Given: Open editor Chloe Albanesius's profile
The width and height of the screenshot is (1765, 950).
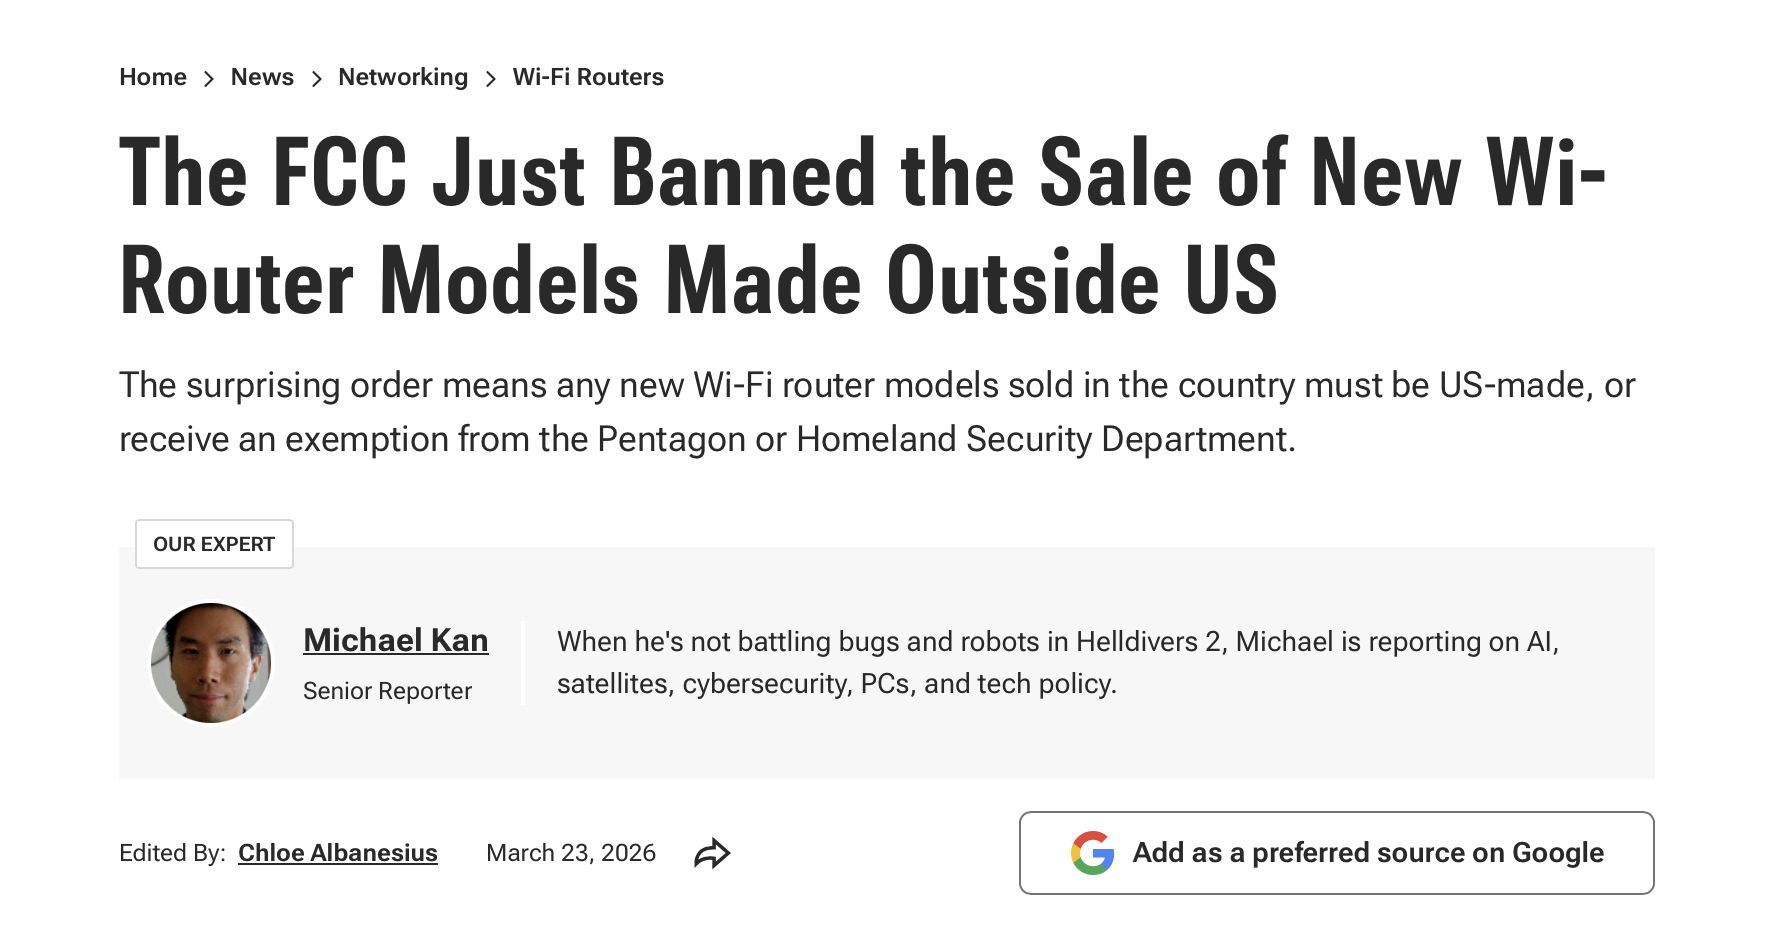Looking at the screenshot, I should (337, 853).
